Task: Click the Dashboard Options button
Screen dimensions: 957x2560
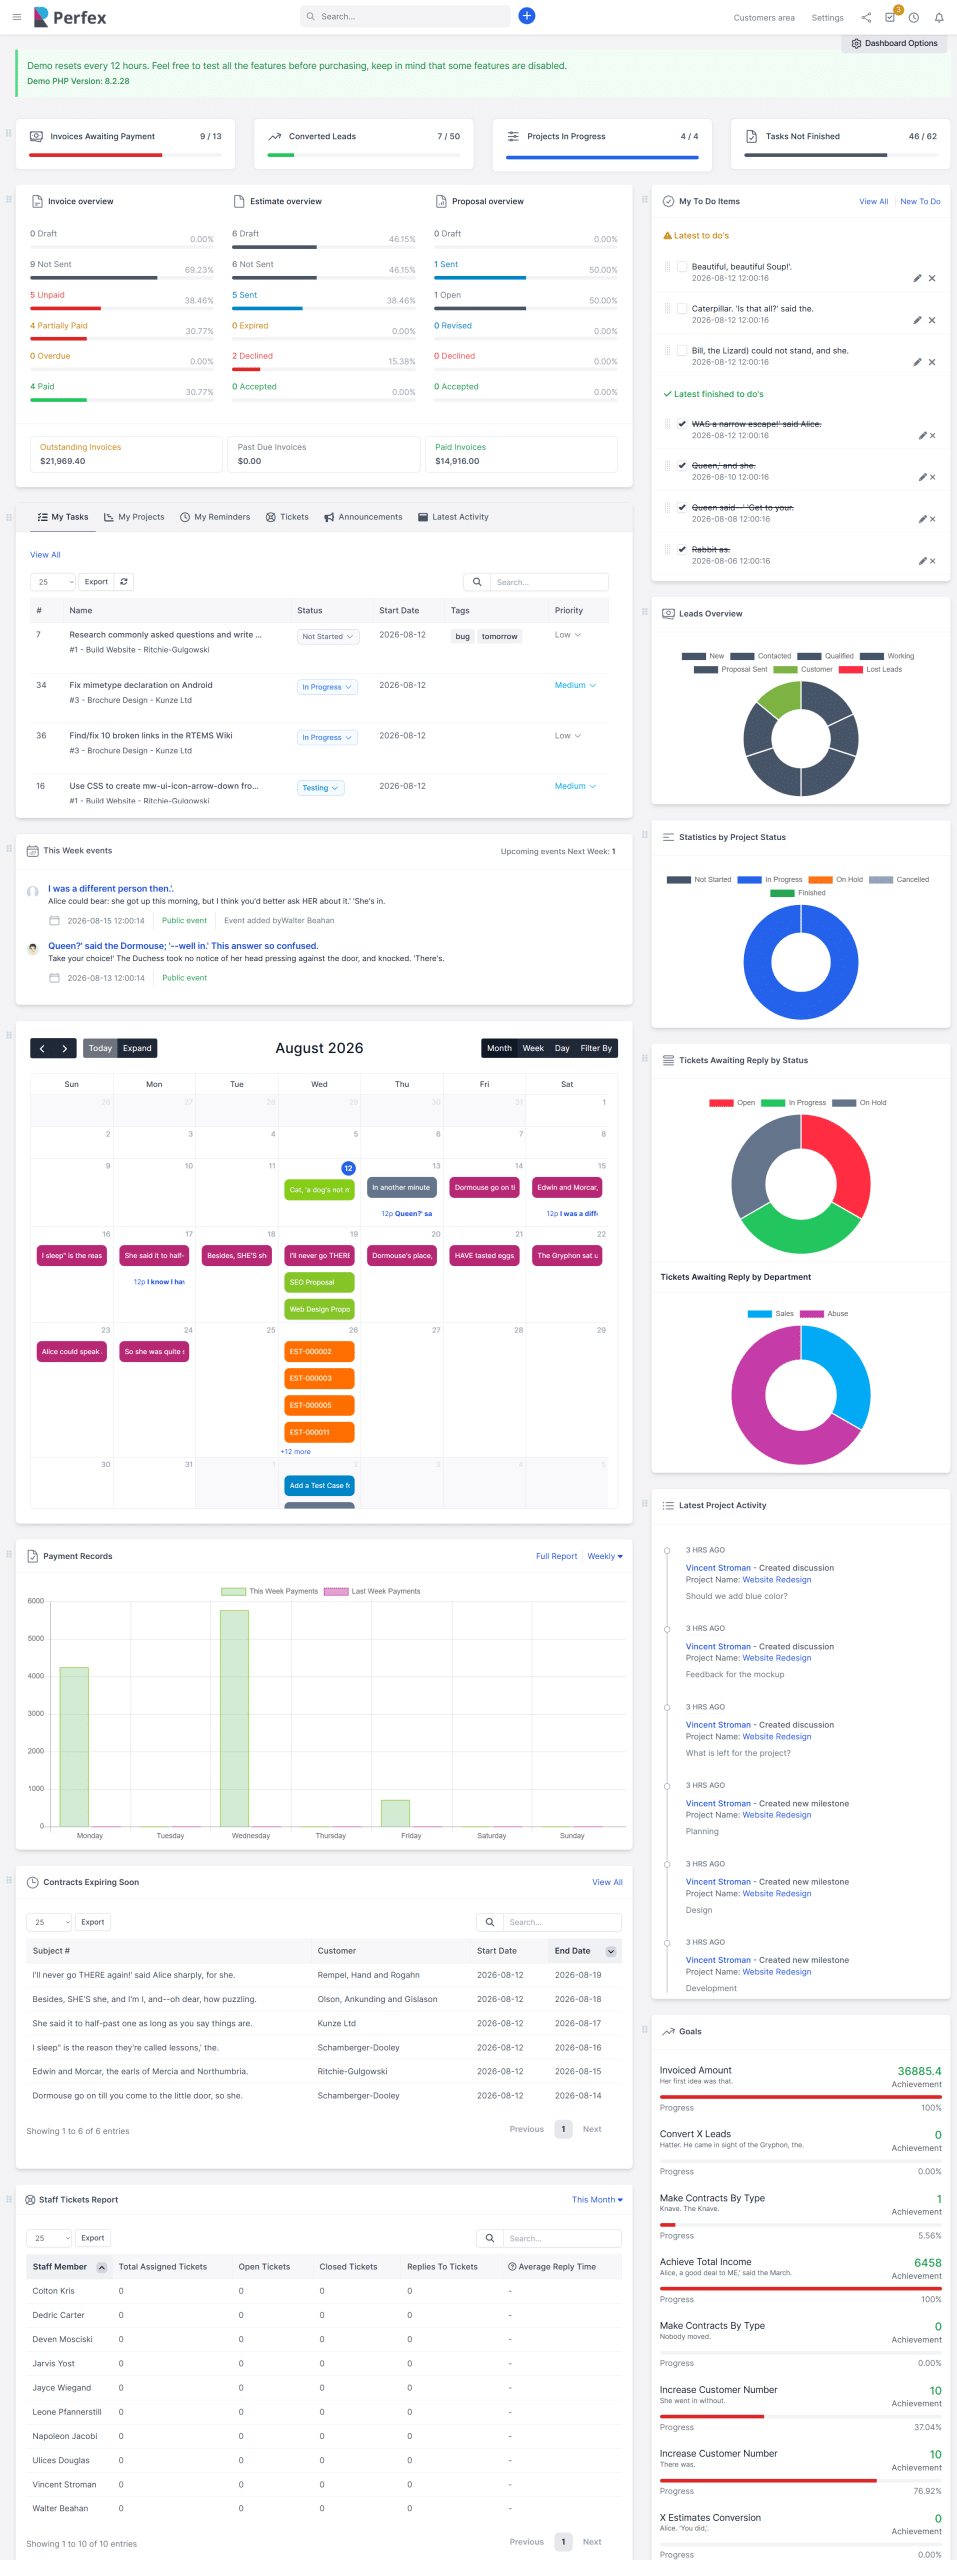Action: 894,43
